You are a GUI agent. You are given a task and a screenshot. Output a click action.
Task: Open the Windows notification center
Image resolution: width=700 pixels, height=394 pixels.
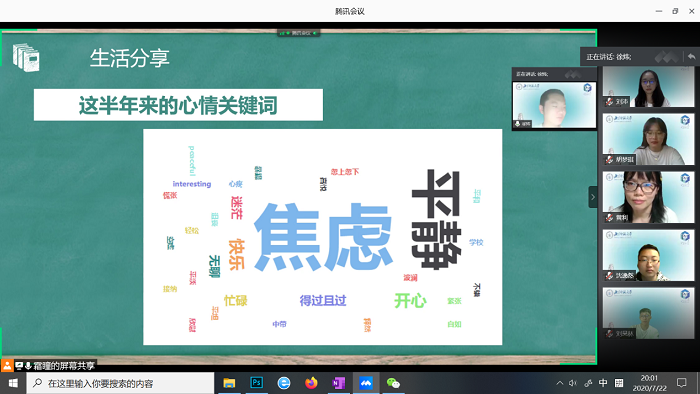pyautogui.click(x=681, y=383)
